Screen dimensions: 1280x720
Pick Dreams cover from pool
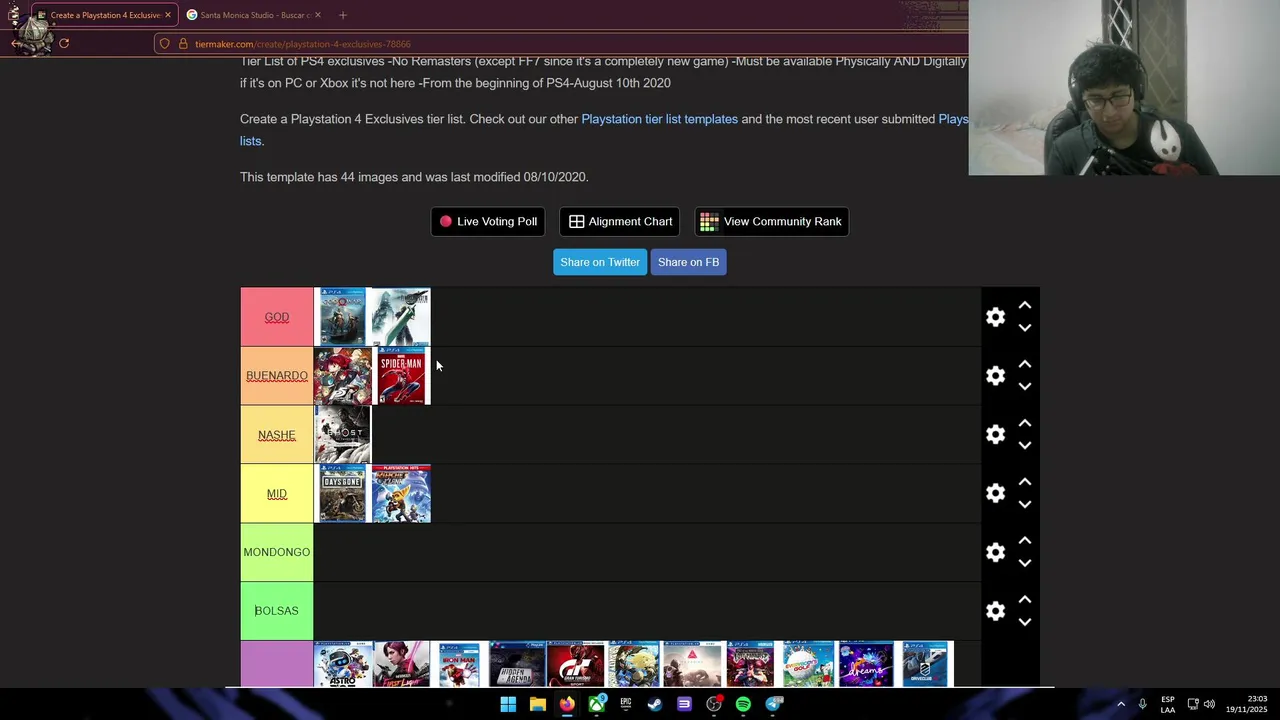point(866,664)
